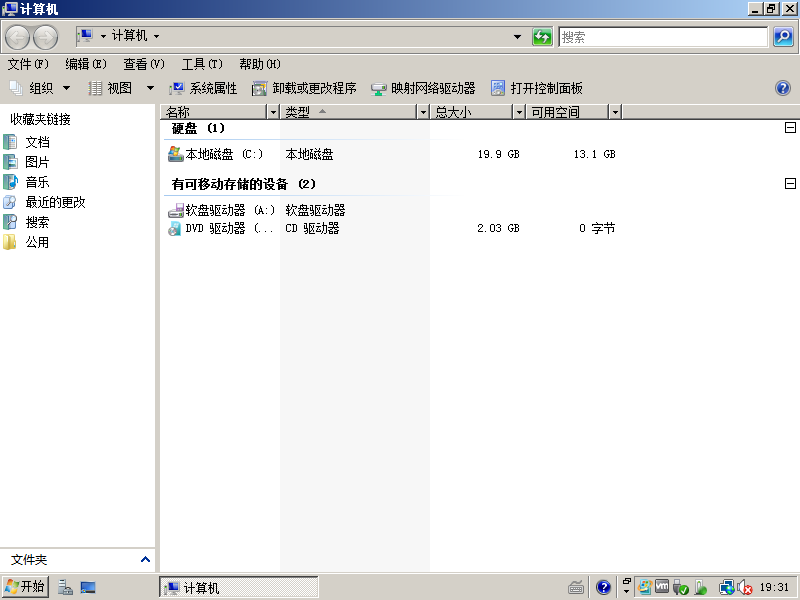Screen dimensions: 800x600
Task: Click the taskbar help question mark icon
Action: click(604, 587)
